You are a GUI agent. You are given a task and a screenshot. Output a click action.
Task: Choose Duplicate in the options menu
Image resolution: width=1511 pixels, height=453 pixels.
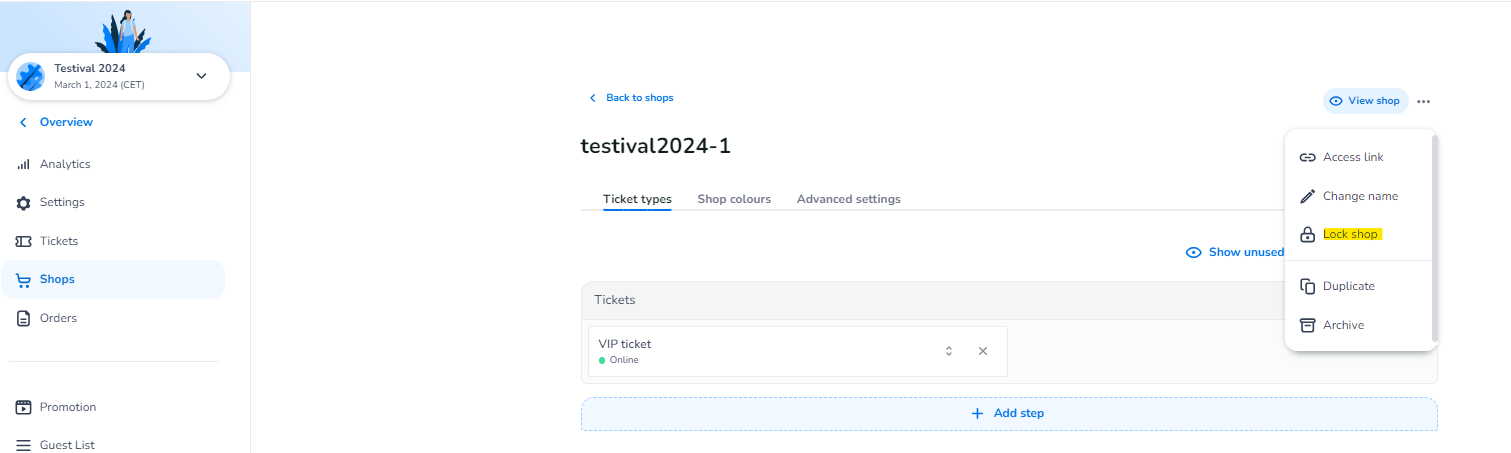(1348, 286)
